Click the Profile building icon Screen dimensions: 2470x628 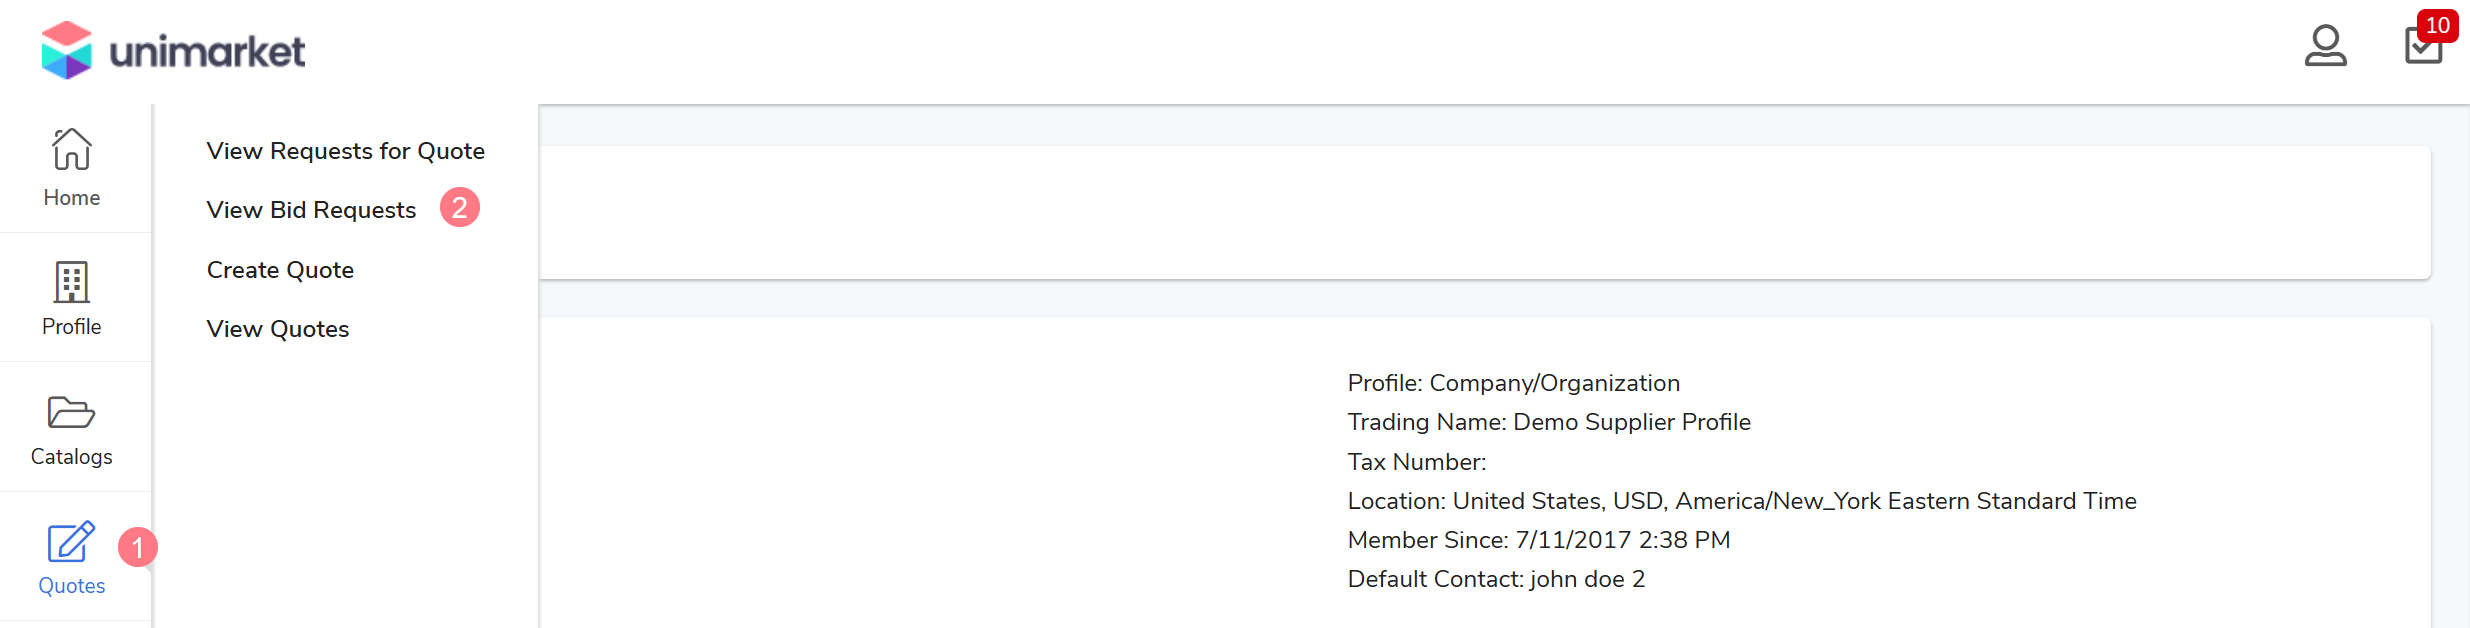coord(72,282)
